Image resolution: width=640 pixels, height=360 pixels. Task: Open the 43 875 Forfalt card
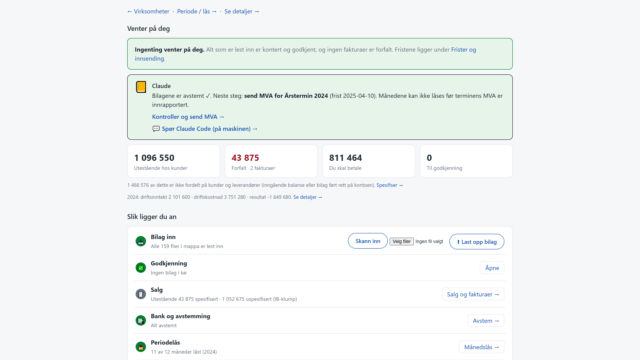click(x=271, y=161)
